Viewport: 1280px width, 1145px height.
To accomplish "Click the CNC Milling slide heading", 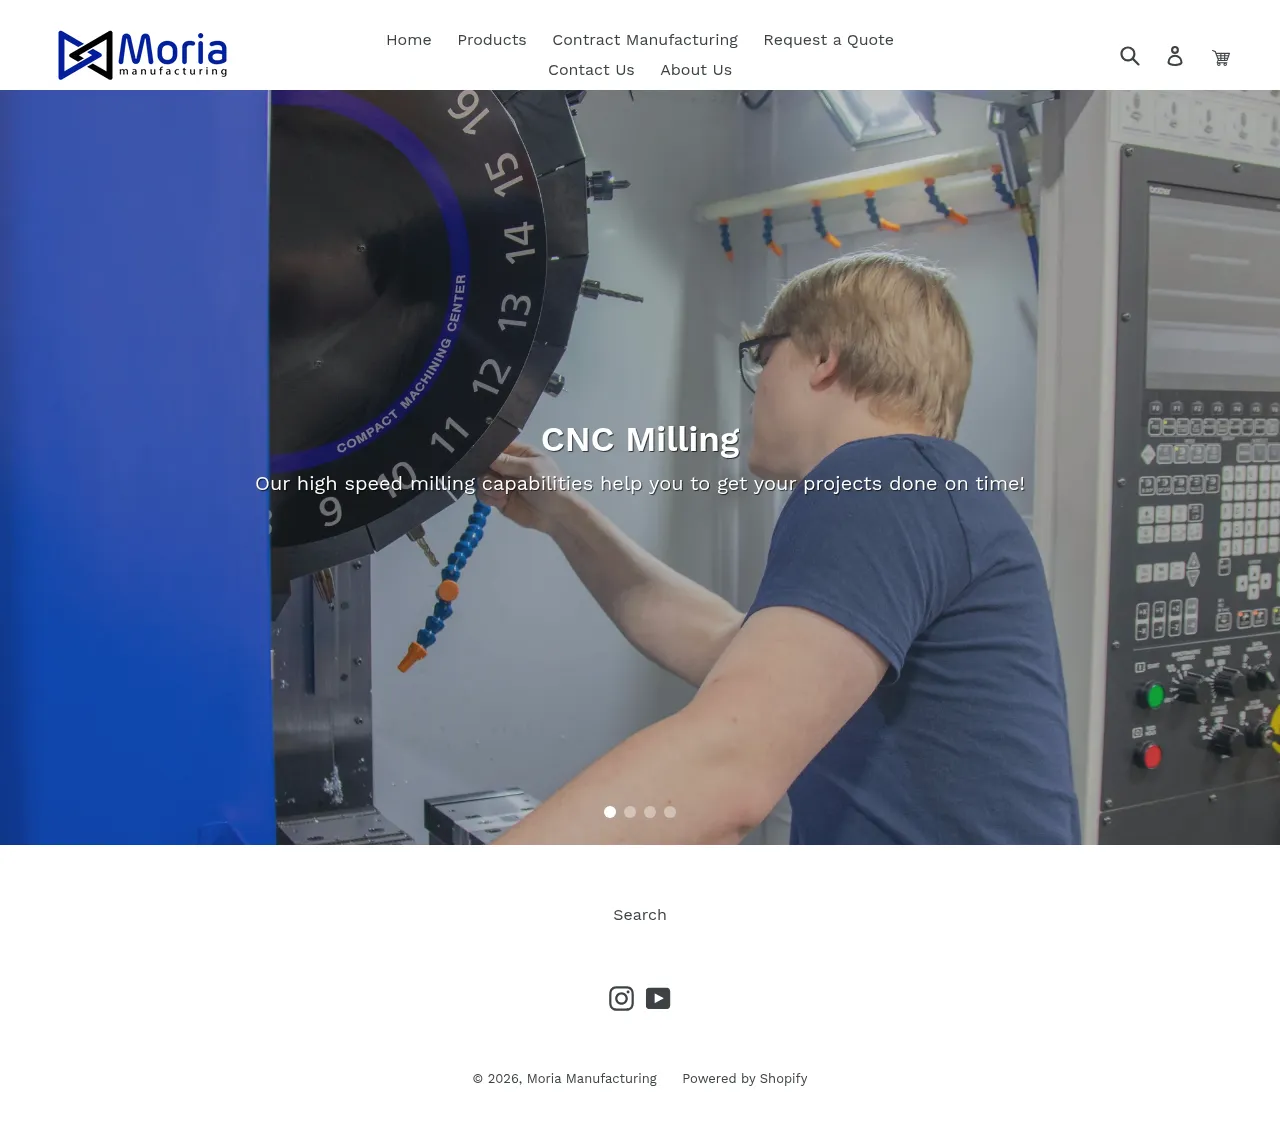I will [640, 439].
